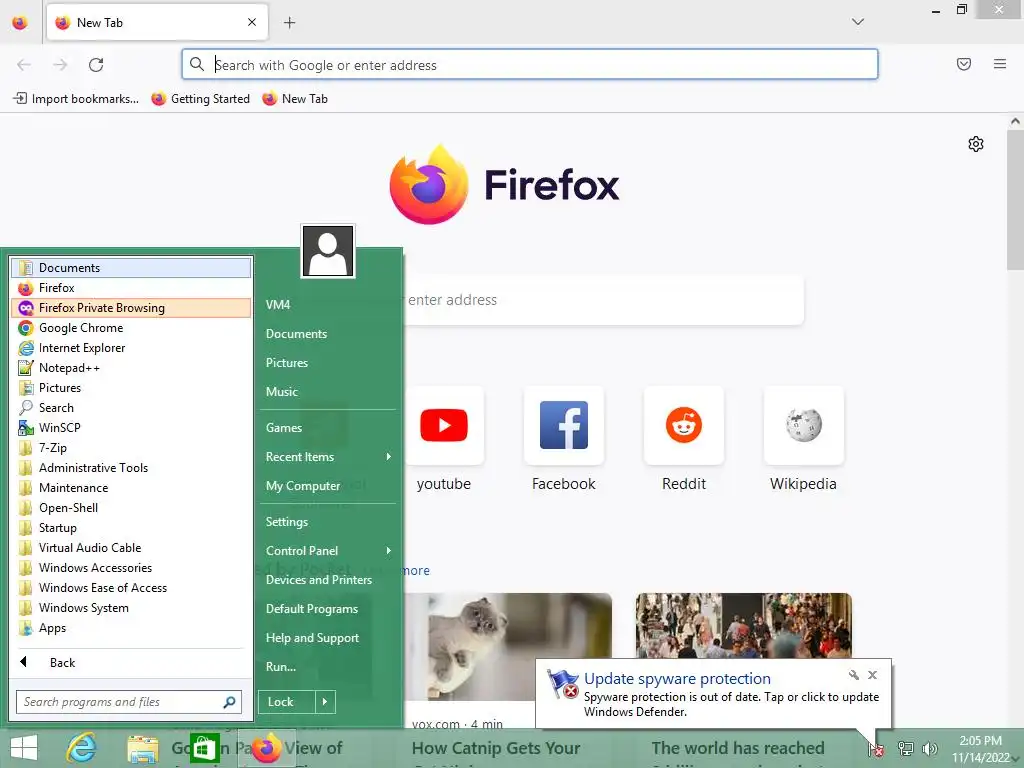
Task: Open Devices and Printers
Action: 328,580
